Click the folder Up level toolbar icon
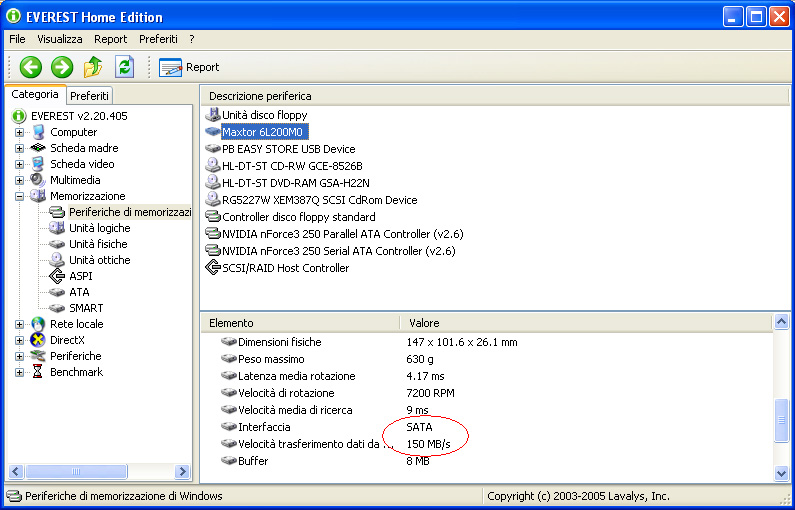 coord(93,67)
